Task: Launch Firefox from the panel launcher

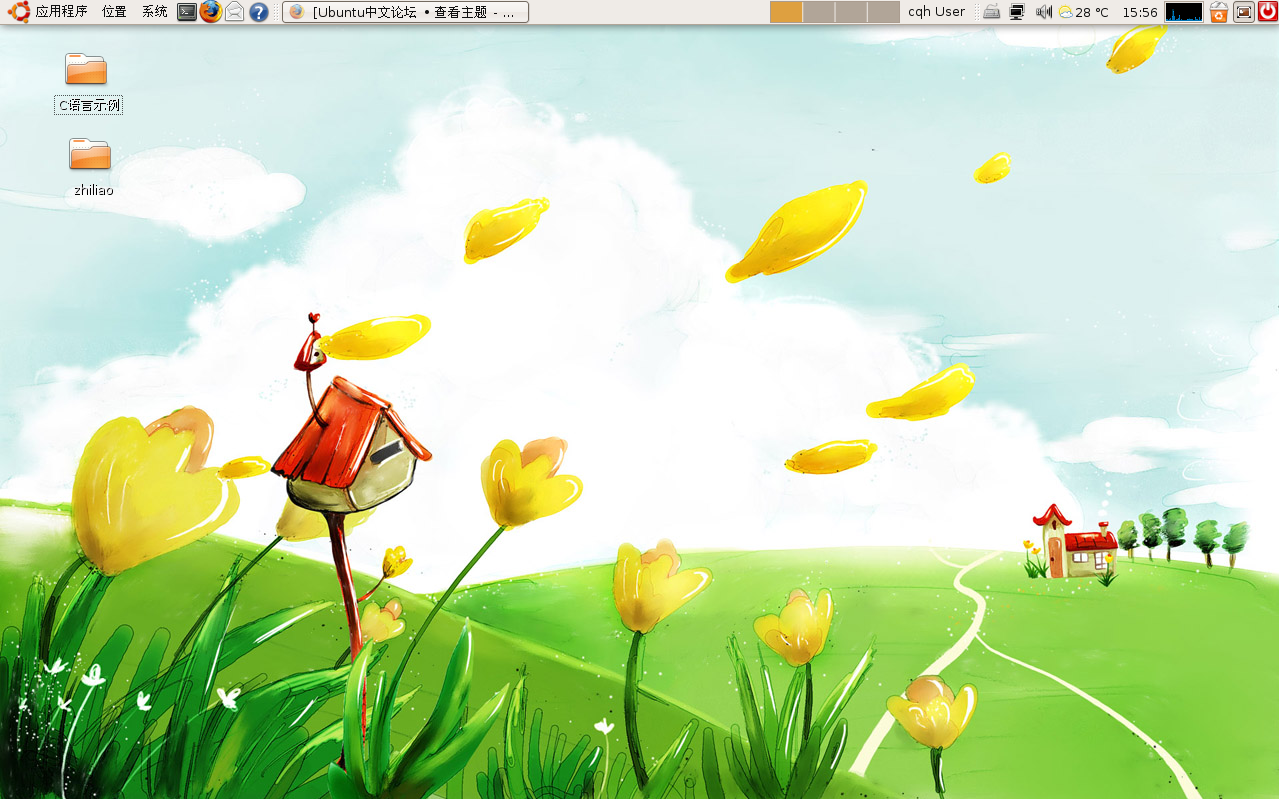Action: (x=210, y=12)
